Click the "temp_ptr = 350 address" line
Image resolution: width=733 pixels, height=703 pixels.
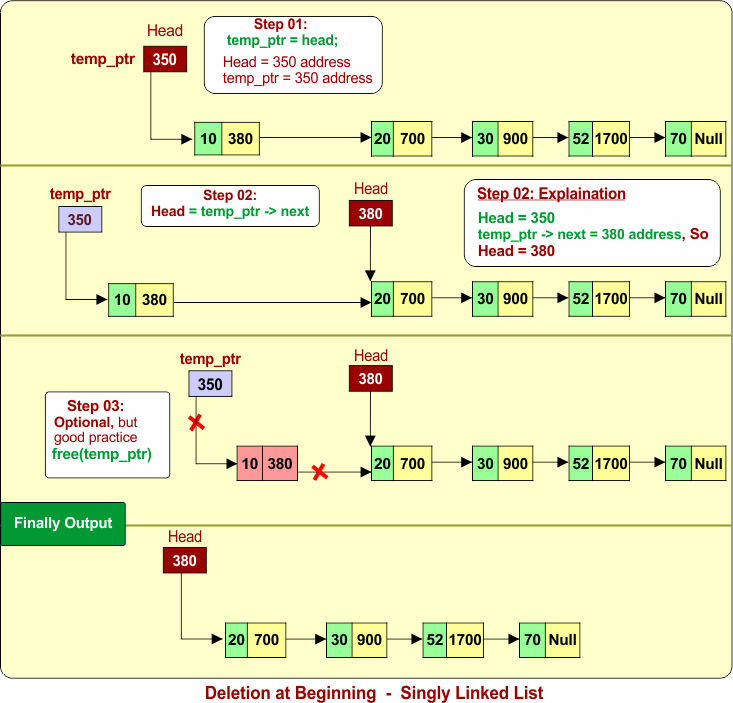(297, 78)
